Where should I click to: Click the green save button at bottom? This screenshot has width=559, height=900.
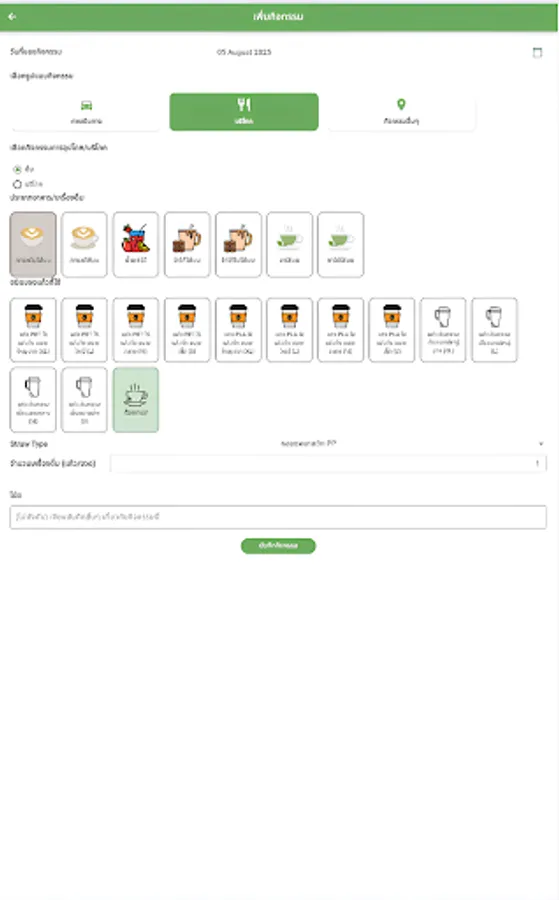tap(278, 546)
